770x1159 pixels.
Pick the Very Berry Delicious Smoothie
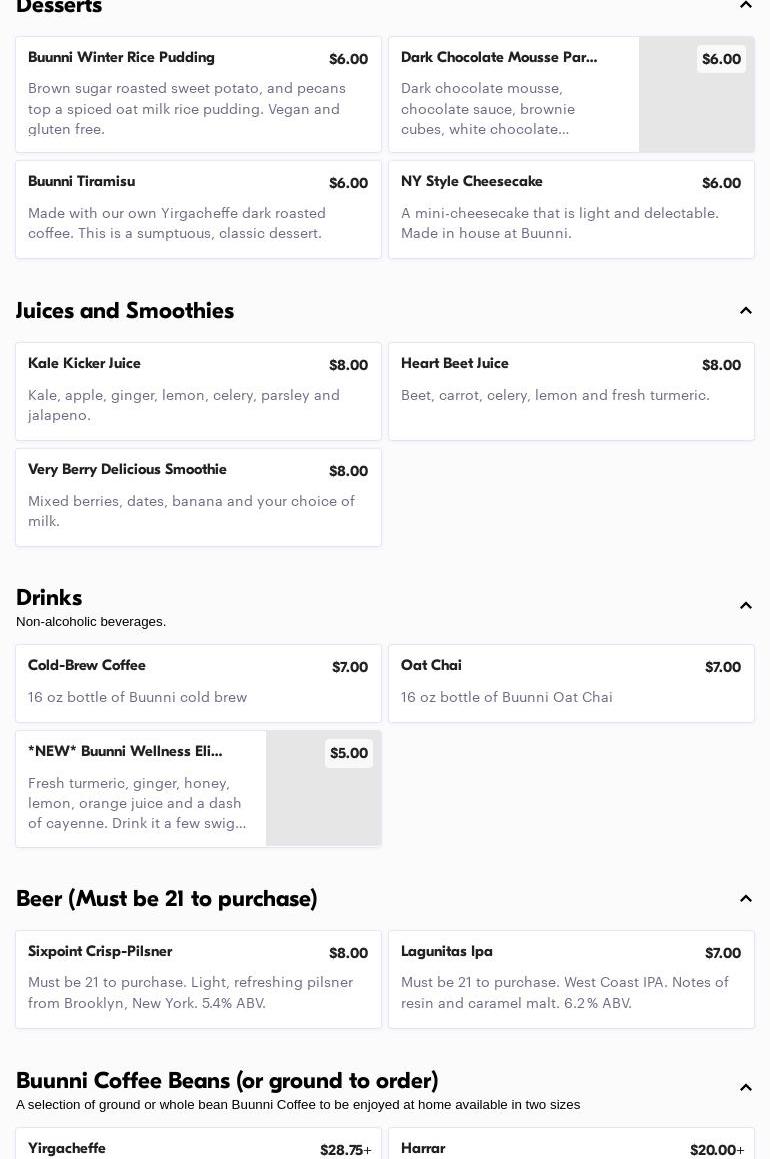[x=198, y=497]
